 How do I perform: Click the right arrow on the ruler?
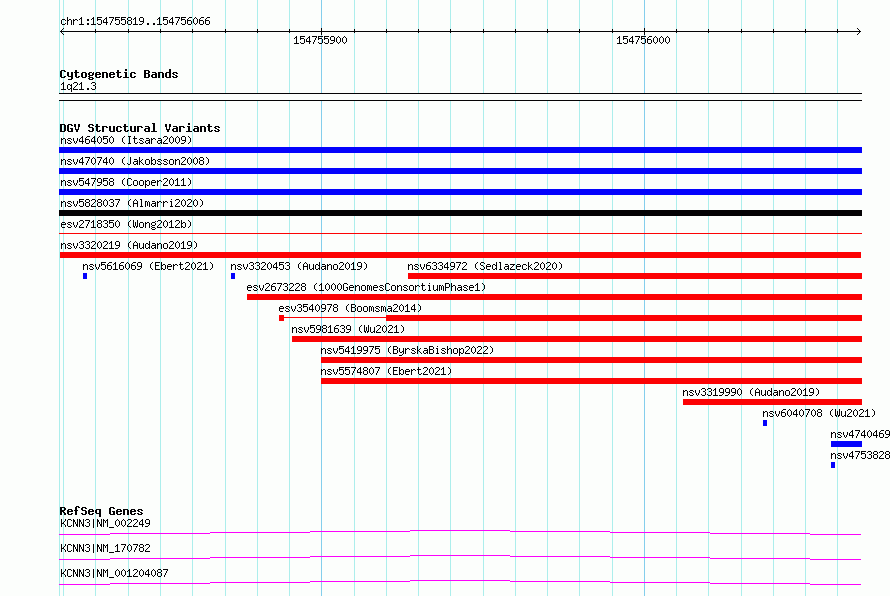(x=859, y=32)
